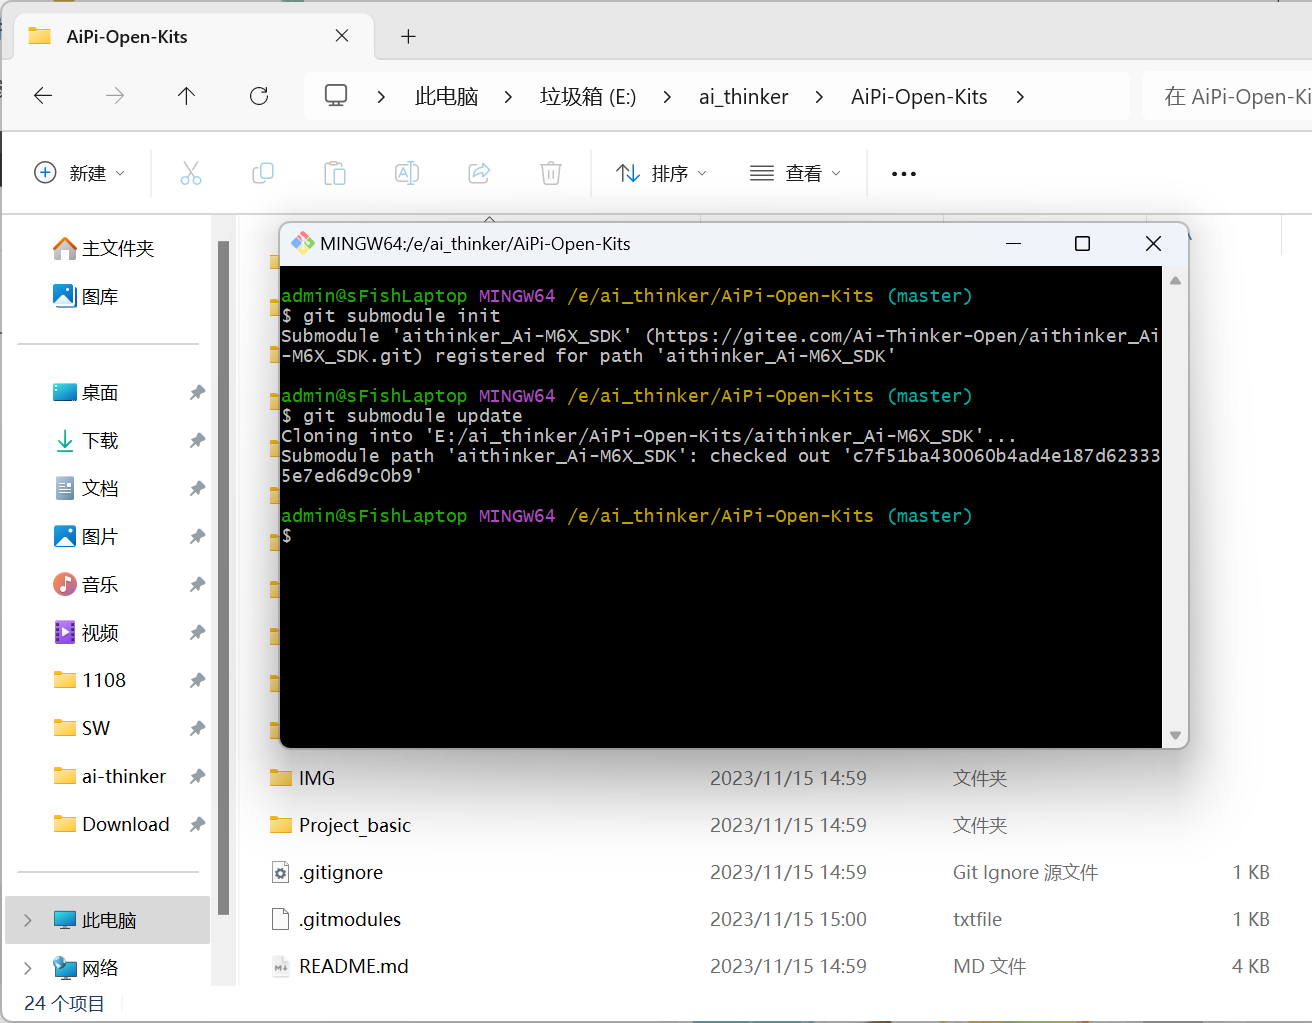This screenshot has width=1312, height=1023.
Task: Open the 查看 (View) dropdown
Action: click(796, 173)
